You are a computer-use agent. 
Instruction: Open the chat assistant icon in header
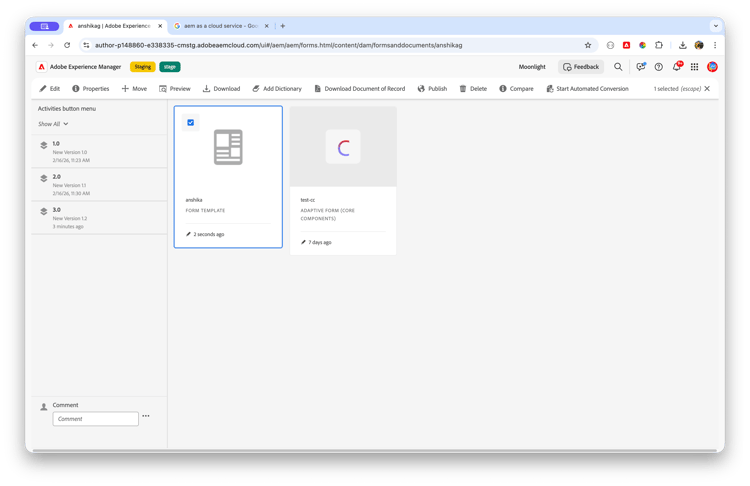click(640, 67)
